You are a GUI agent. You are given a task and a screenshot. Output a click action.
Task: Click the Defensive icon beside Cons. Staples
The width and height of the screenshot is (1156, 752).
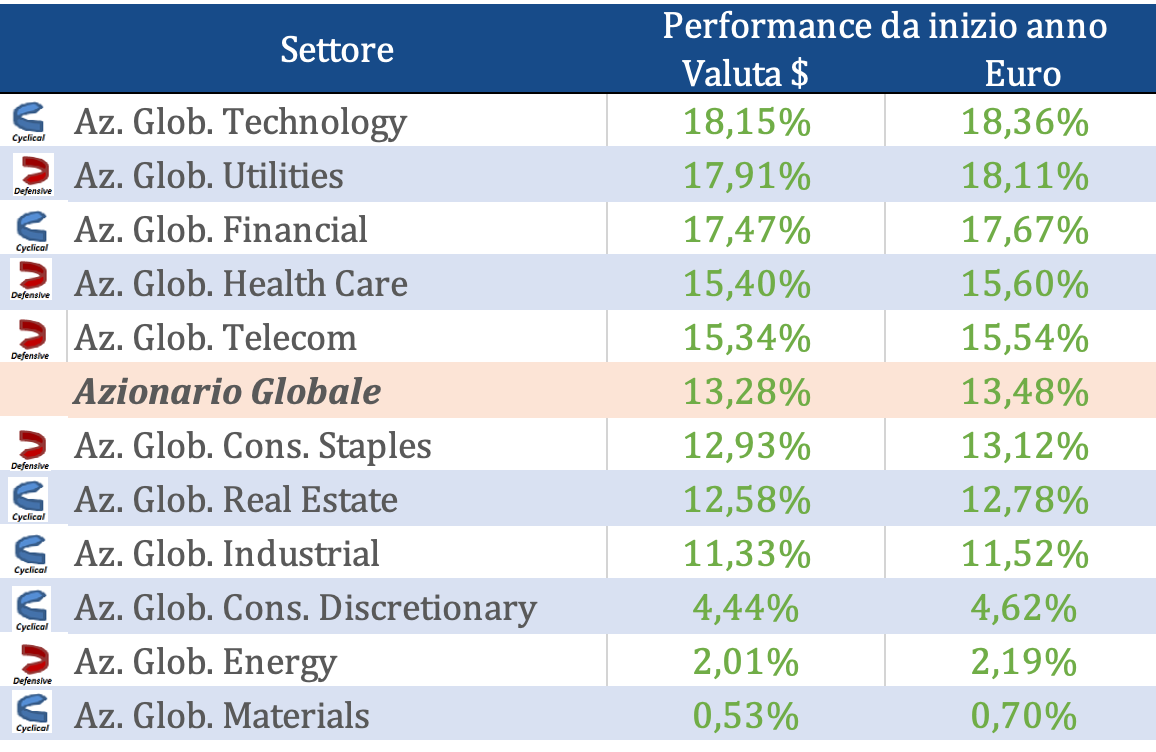pyautogui.click(x=31, y=447)
